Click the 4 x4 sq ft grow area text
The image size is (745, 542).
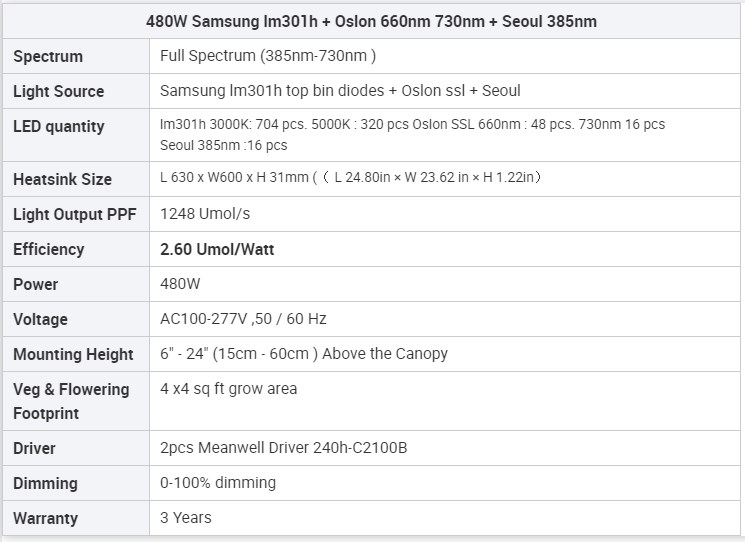(229, 389)
